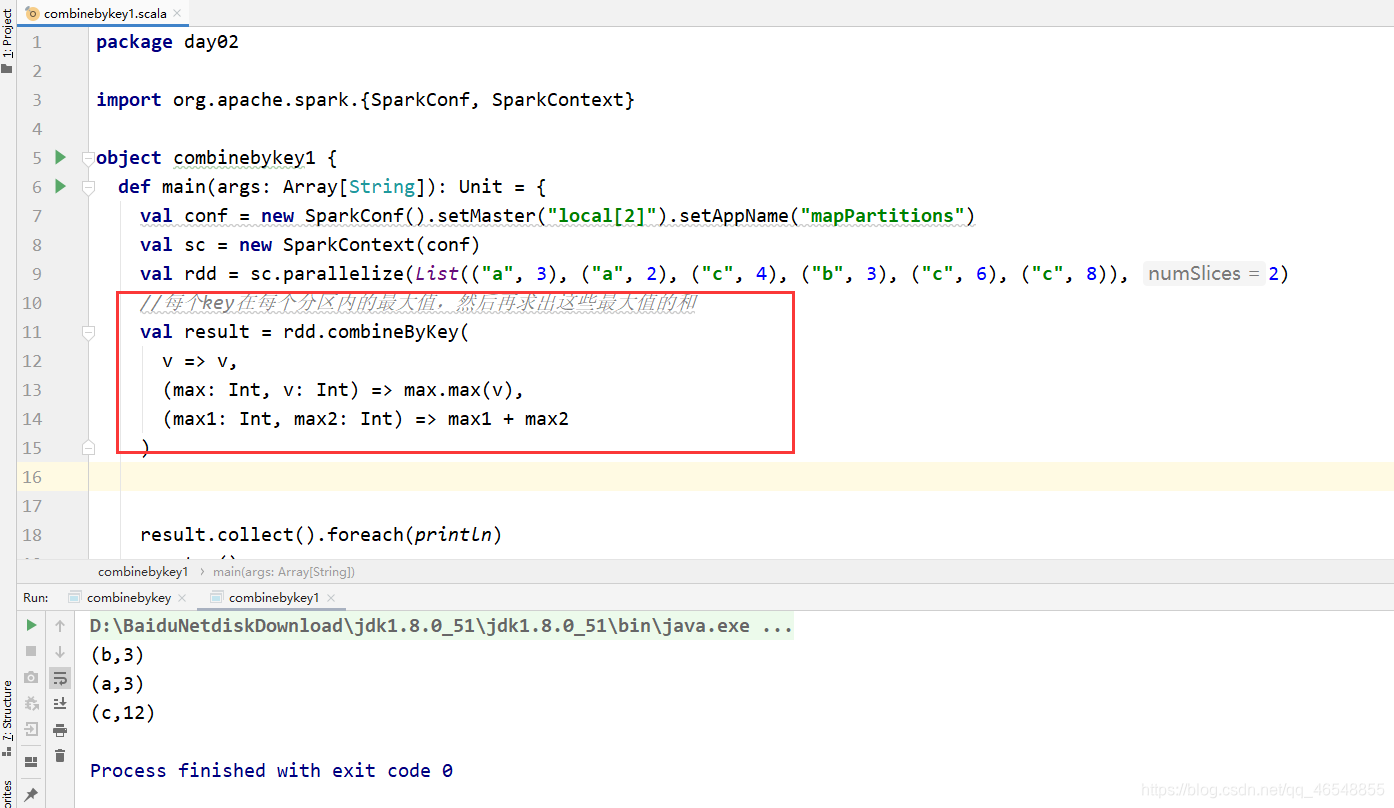Image resolution: width=1394 pixels, height=808 pixels.
Task: Click the (a,3) console output line
Action: click(117, 684)
